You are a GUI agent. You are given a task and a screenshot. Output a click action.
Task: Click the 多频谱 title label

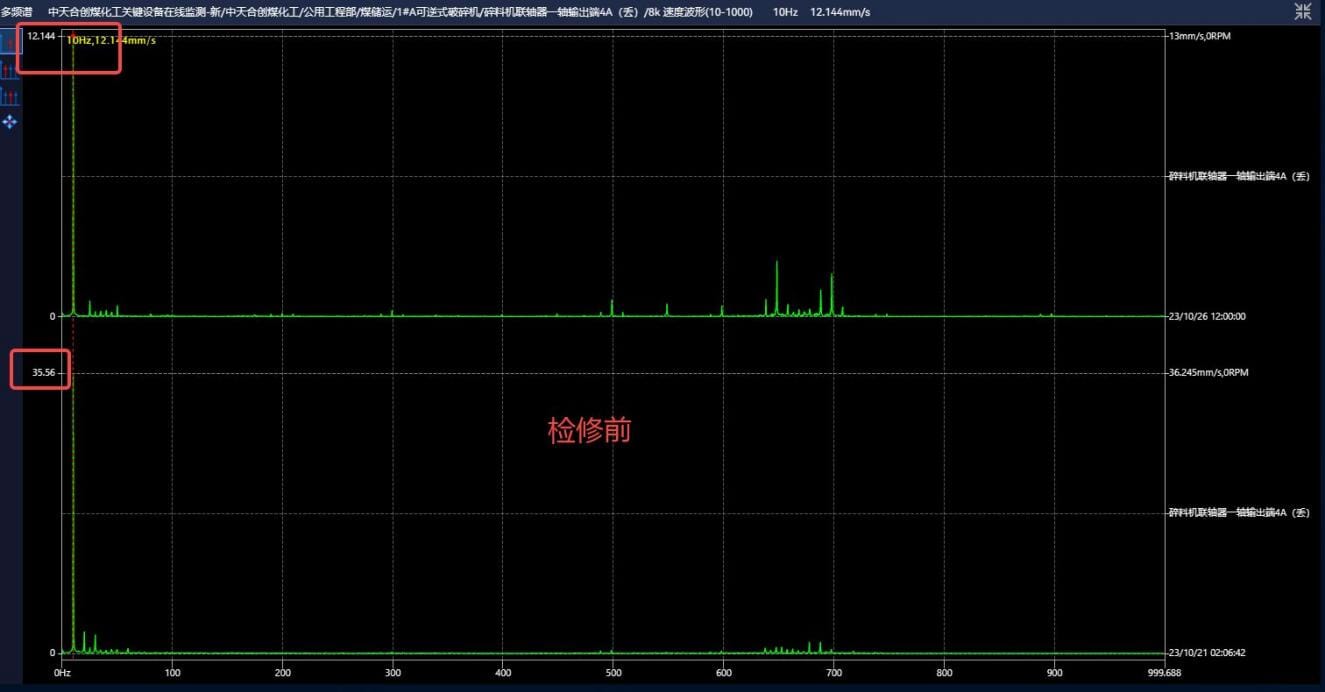16,11
